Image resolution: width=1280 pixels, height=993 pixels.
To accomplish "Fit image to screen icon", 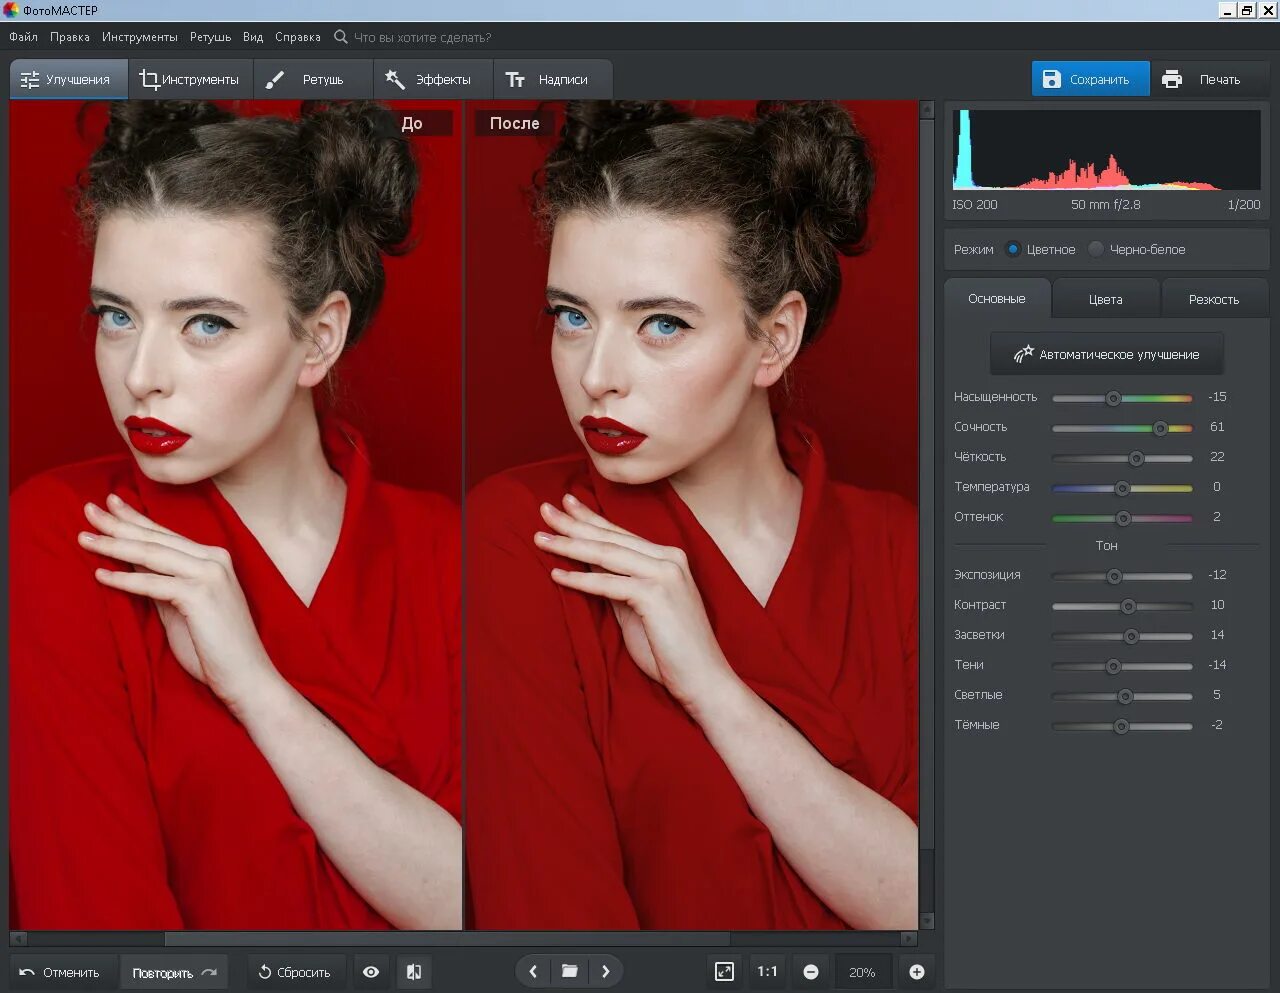I will pos(724,972).
